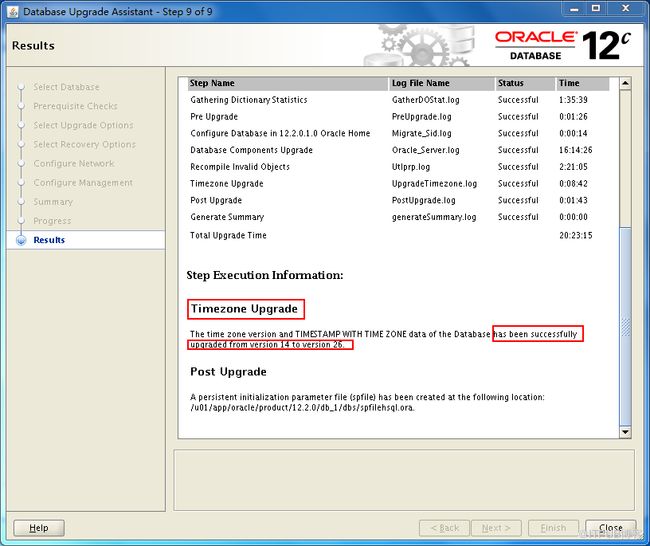Click the GatherDOStat.log file name

pos(426,100)
